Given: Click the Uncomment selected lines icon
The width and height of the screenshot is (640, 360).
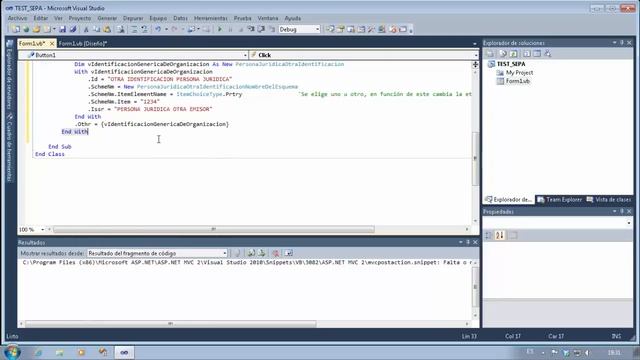Looking at the screenshot, I should point(144,29).
